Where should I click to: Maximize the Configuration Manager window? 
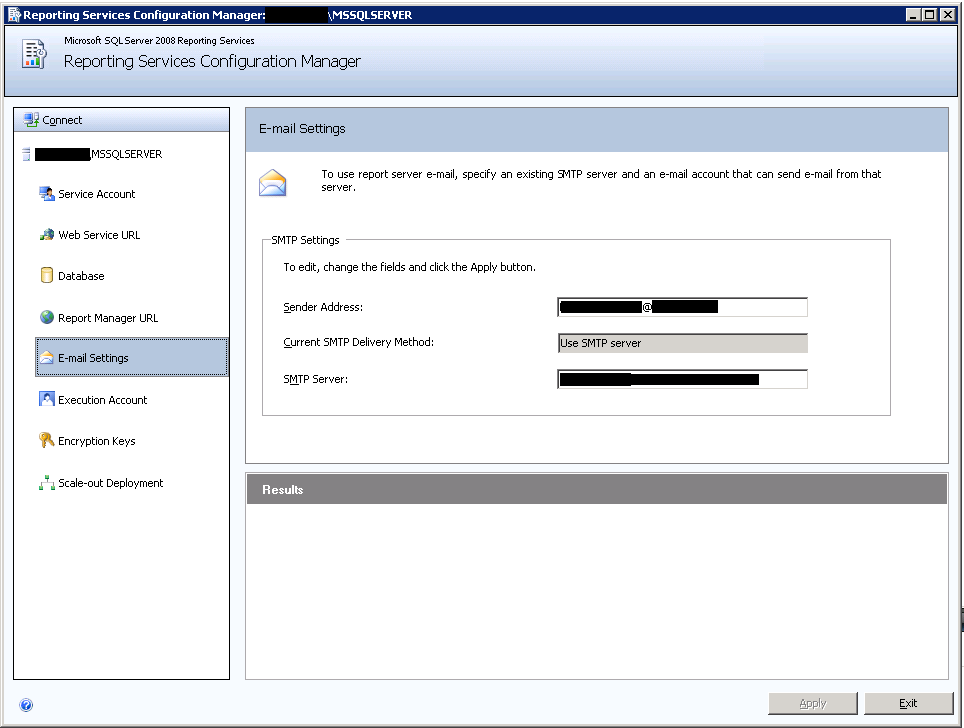930,15
